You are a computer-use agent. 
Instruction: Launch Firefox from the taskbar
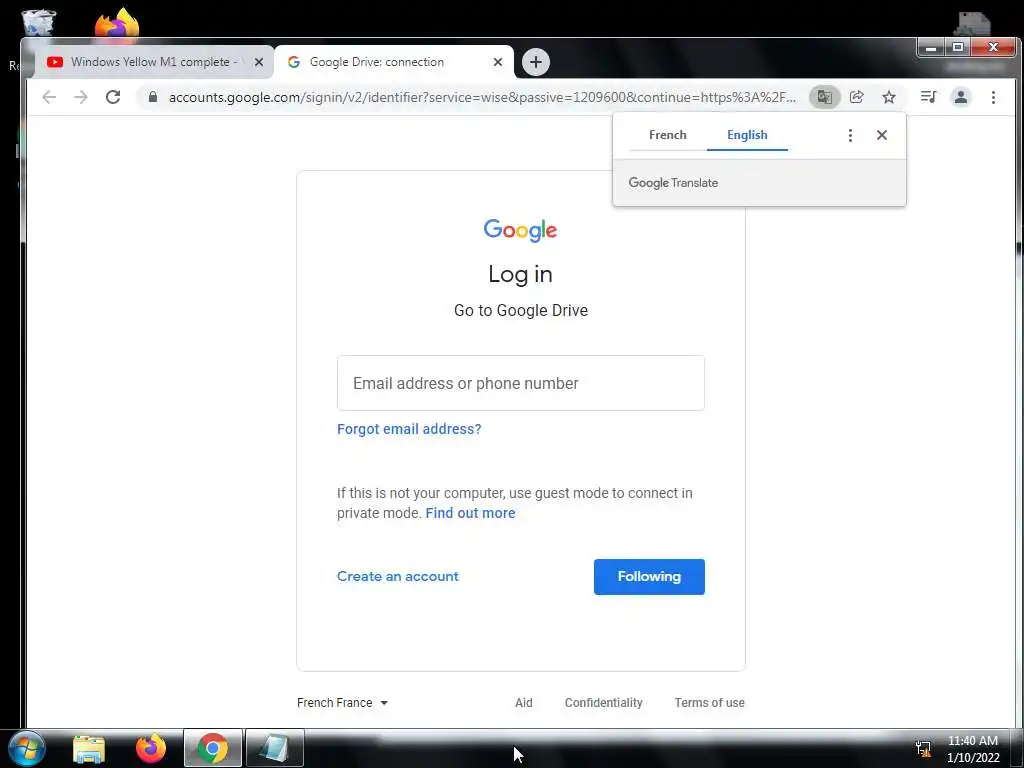click(x=151, y=748)
